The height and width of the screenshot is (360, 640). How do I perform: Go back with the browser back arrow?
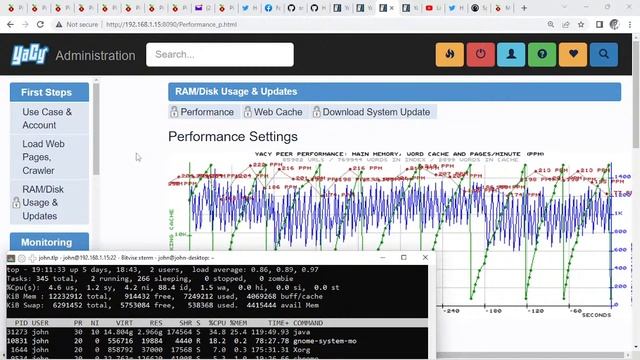coord(11,24)
